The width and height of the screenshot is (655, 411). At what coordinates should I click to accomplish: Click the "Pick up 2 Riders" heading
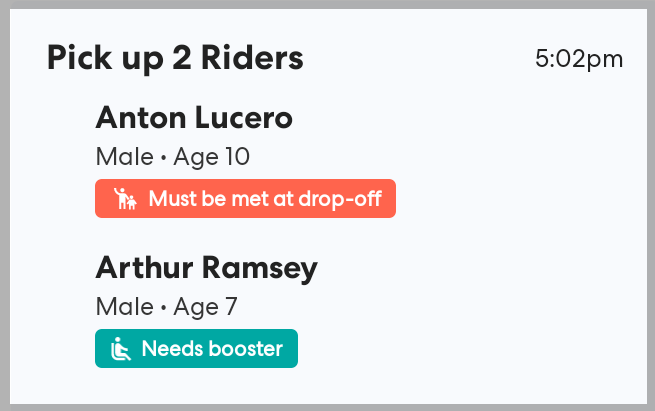point(175,58)
